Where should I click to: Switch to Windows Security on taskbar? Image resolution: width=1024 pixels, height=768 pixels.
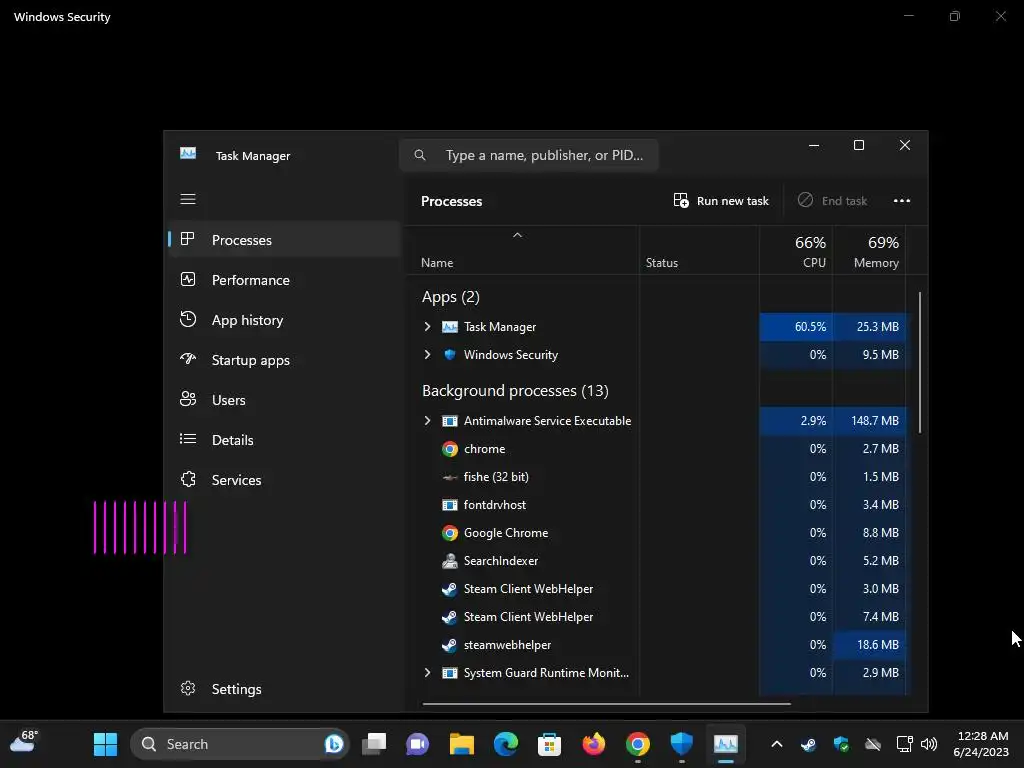682,744
